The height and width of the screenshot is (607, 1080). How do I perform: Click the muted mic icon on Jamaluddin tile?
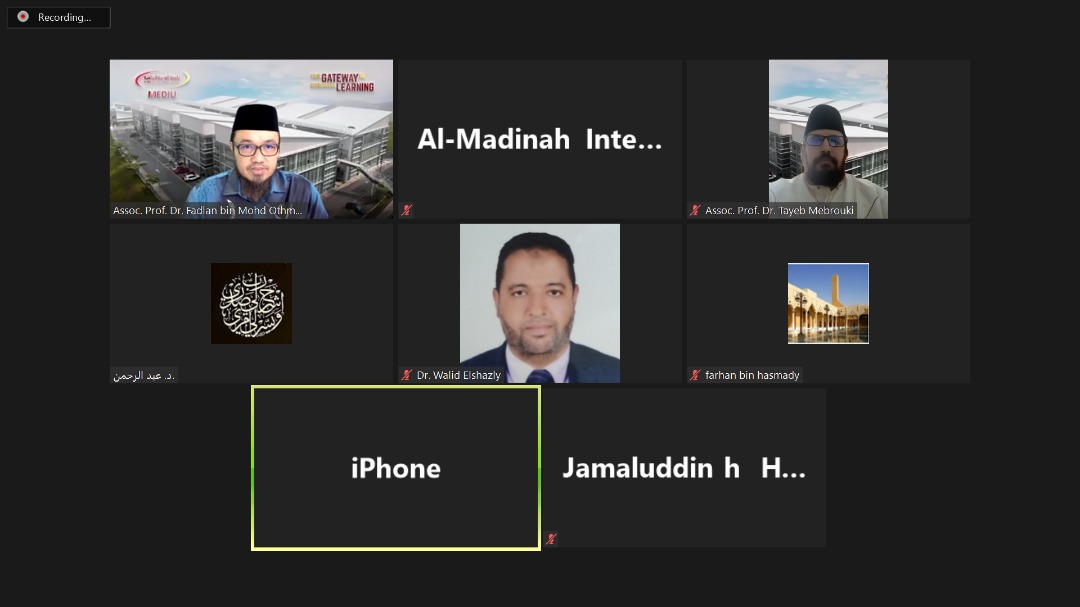coord(551,539)
